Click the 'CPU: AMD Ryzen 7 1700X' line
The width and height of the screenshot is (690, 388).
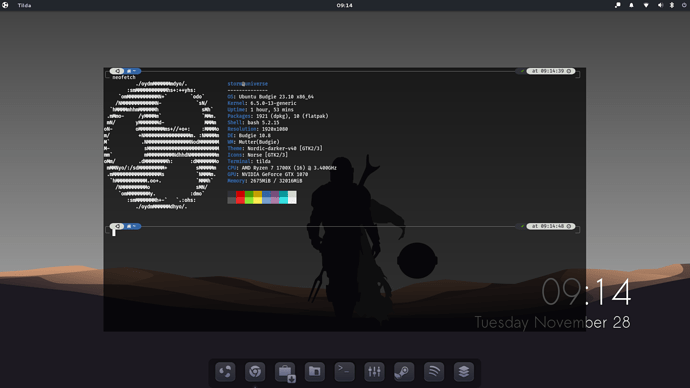coord(282,168)
